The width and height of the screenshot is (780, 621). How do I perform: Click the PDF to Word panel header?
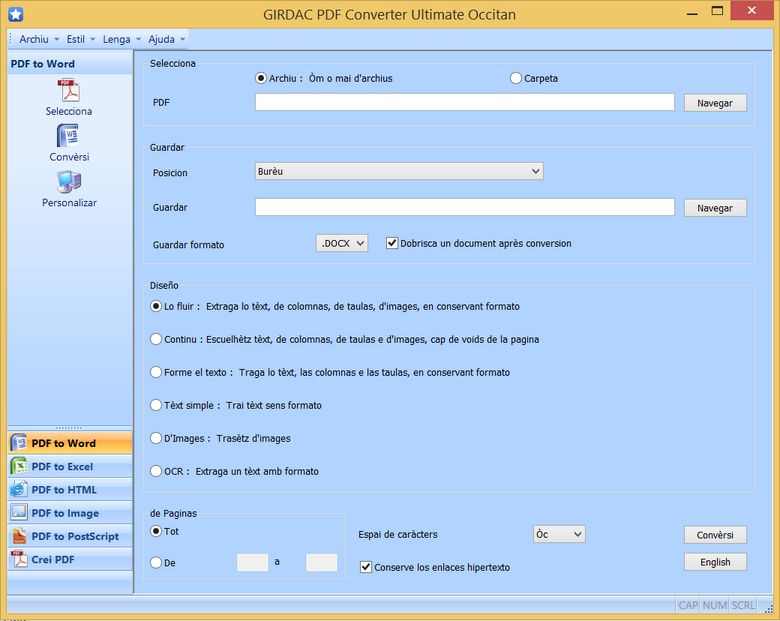click(70, 64)
